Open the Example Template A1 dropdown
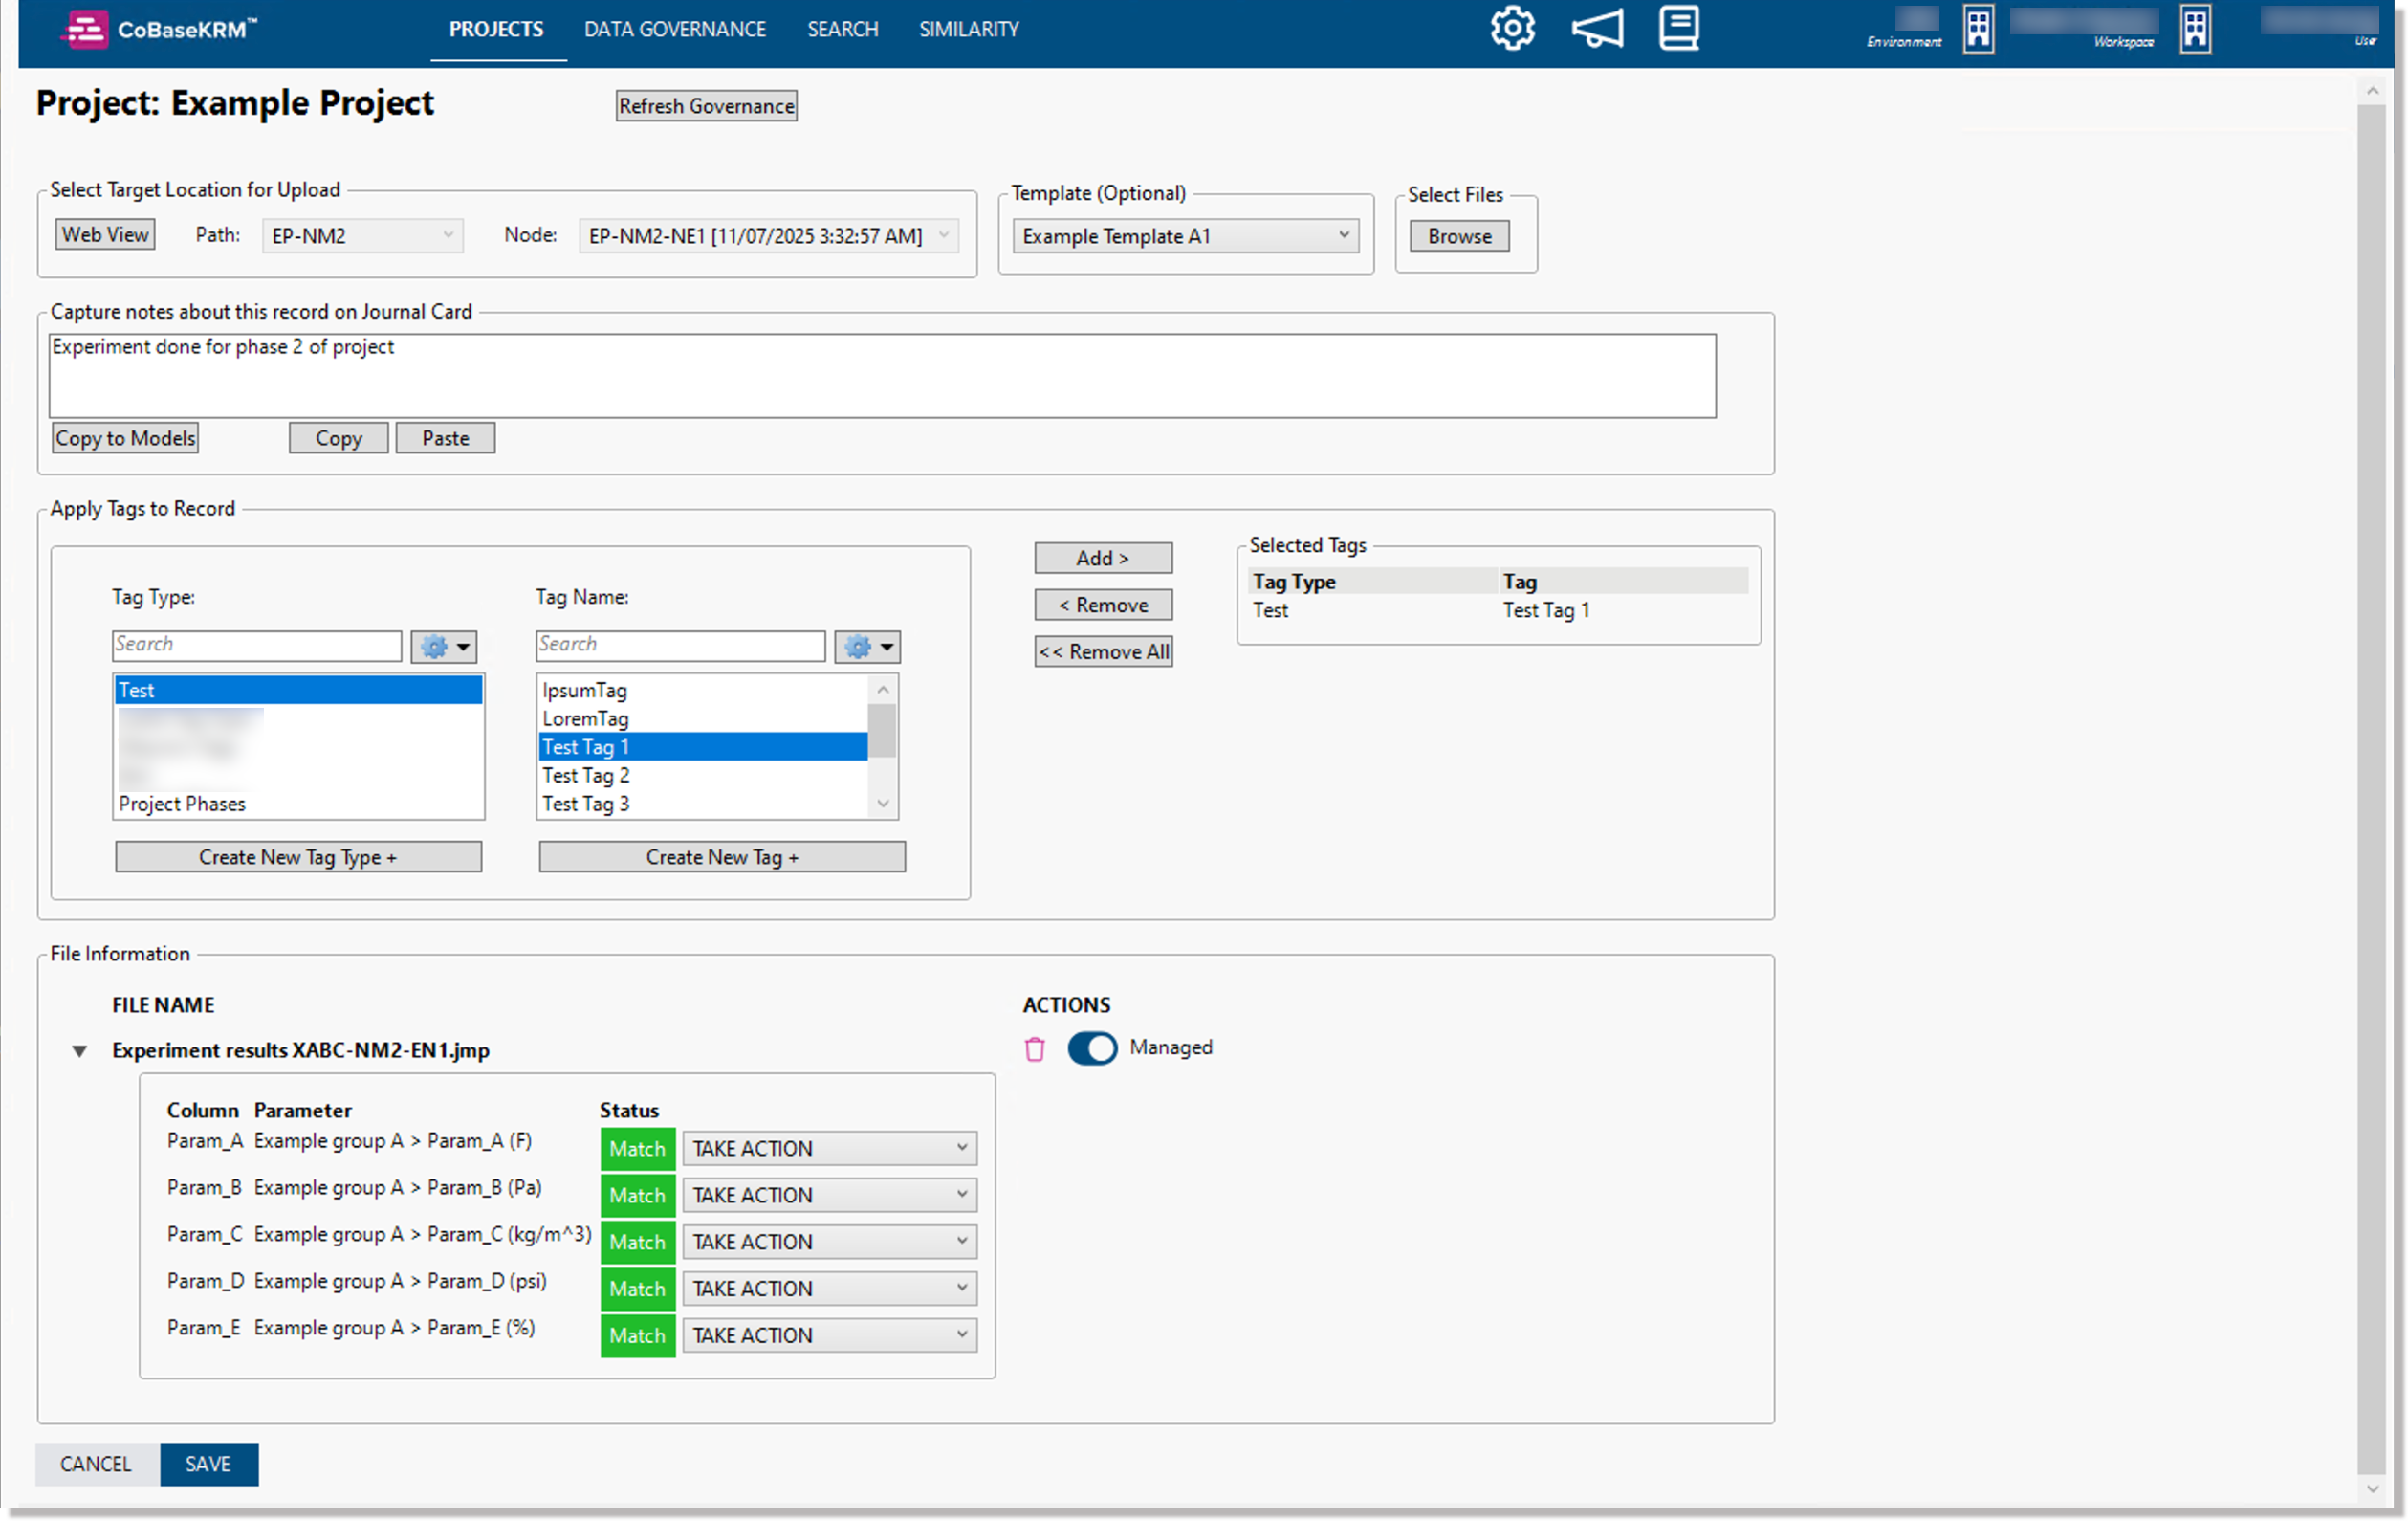The width and height of the screenshot is (2408, 1521). (1344, 236)
